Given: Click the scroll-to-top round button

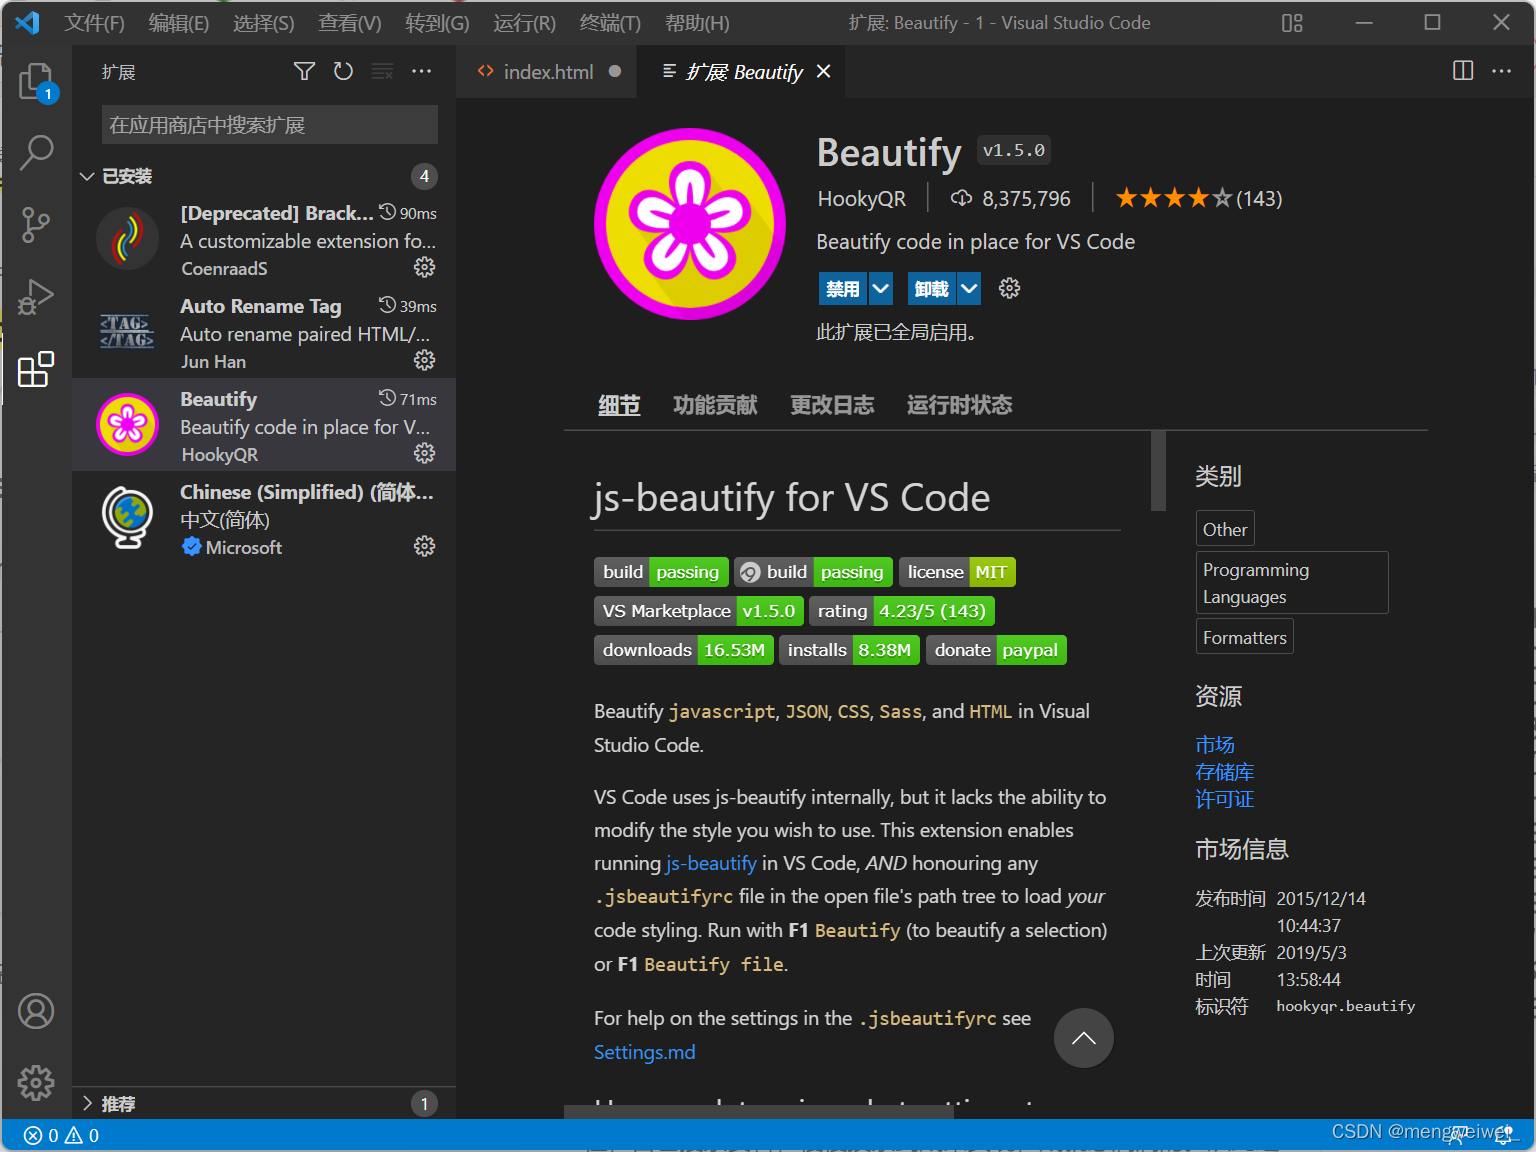Looking at the screenshot, I should 1084,1038.
